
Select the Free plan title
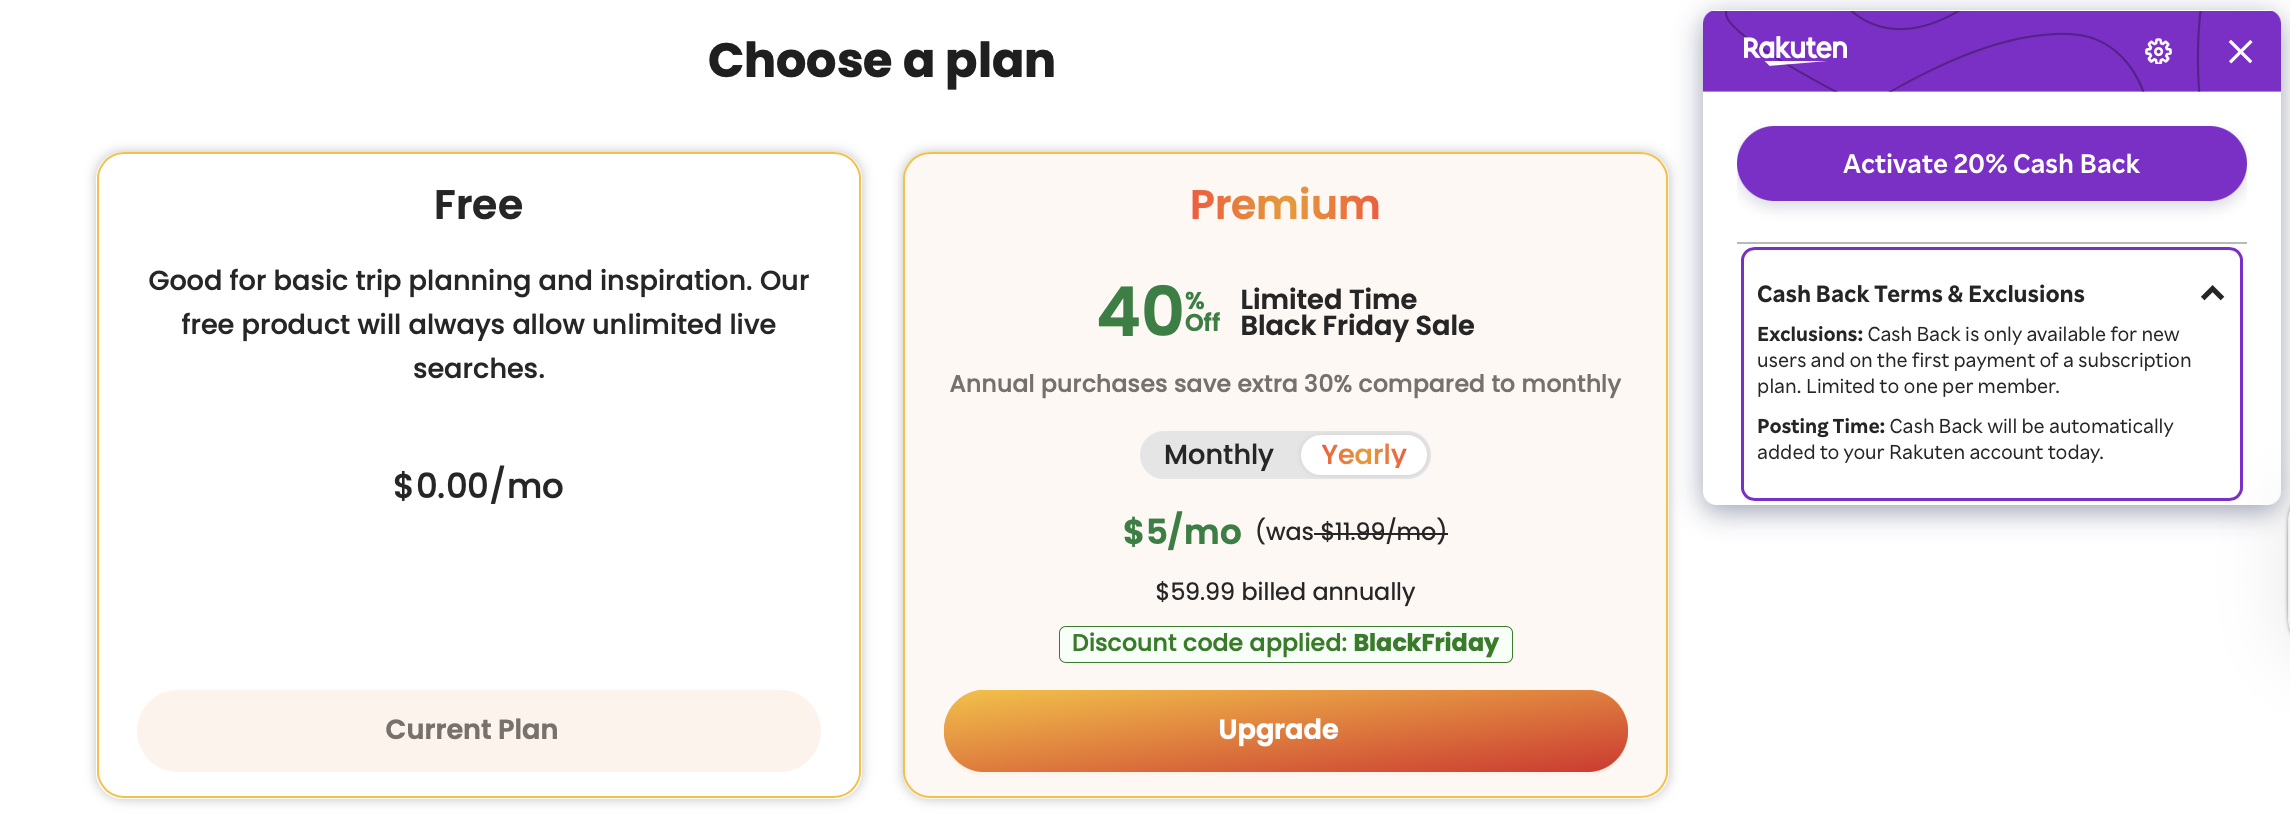(x=477, y=204)
